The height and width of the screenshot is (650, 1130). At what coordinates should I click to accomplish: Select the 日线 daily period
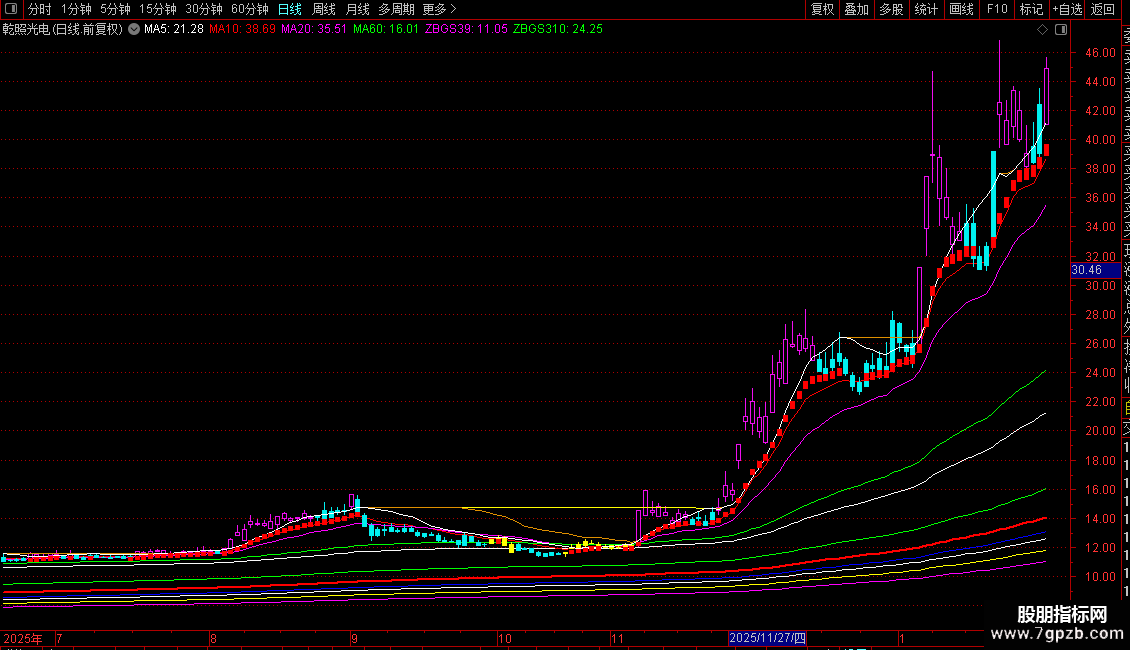(x=290, y=9)
